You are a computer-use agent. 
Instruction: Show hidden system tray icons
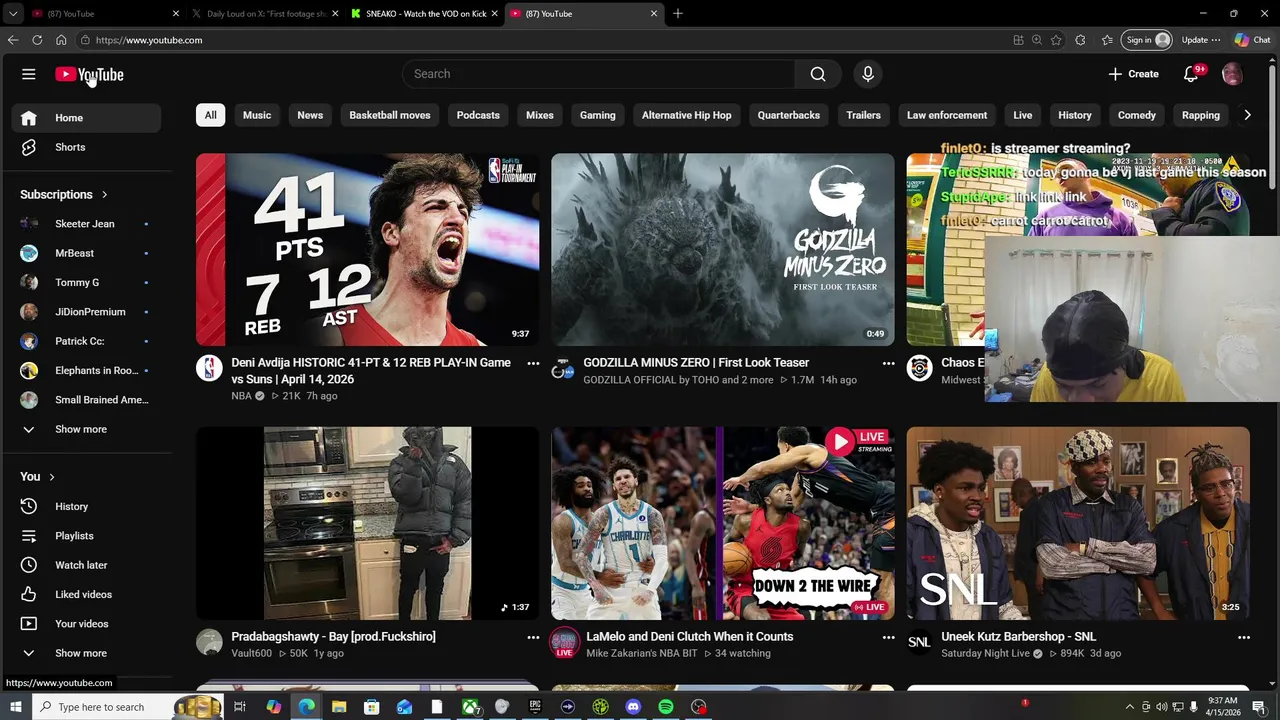[x=1130, y=707]
